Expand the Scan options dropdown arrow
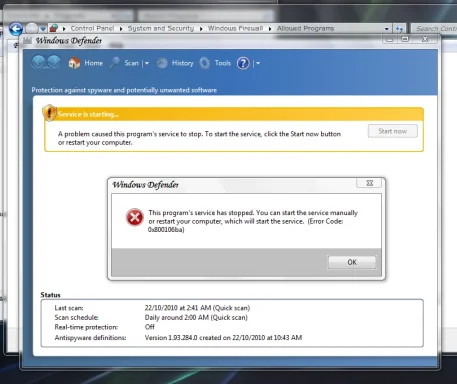This screenshot has width=457, height=384. [147, 63]
